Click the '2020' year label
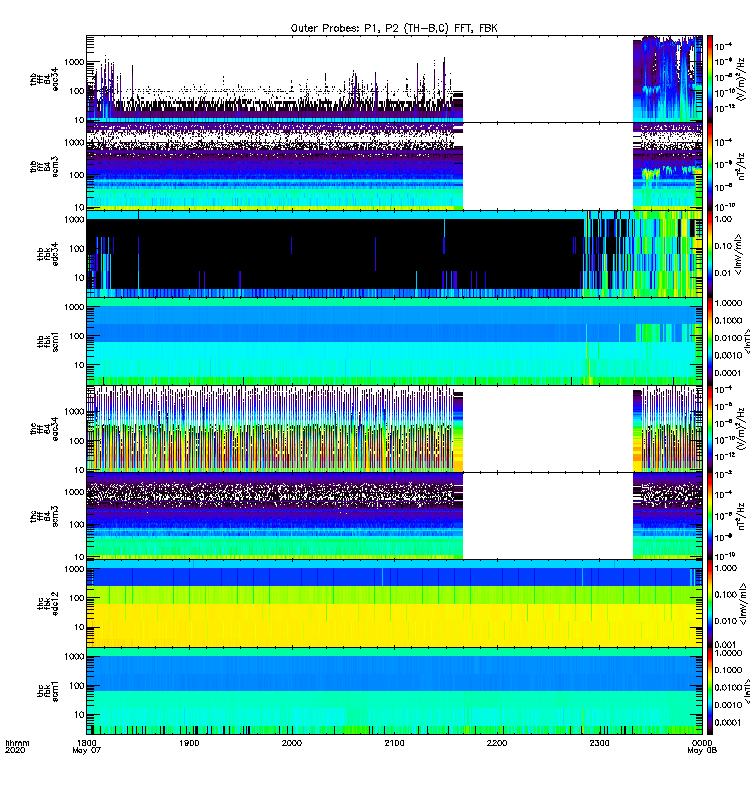This screenshot has width=750, height=800. click(x=15, y=750)
